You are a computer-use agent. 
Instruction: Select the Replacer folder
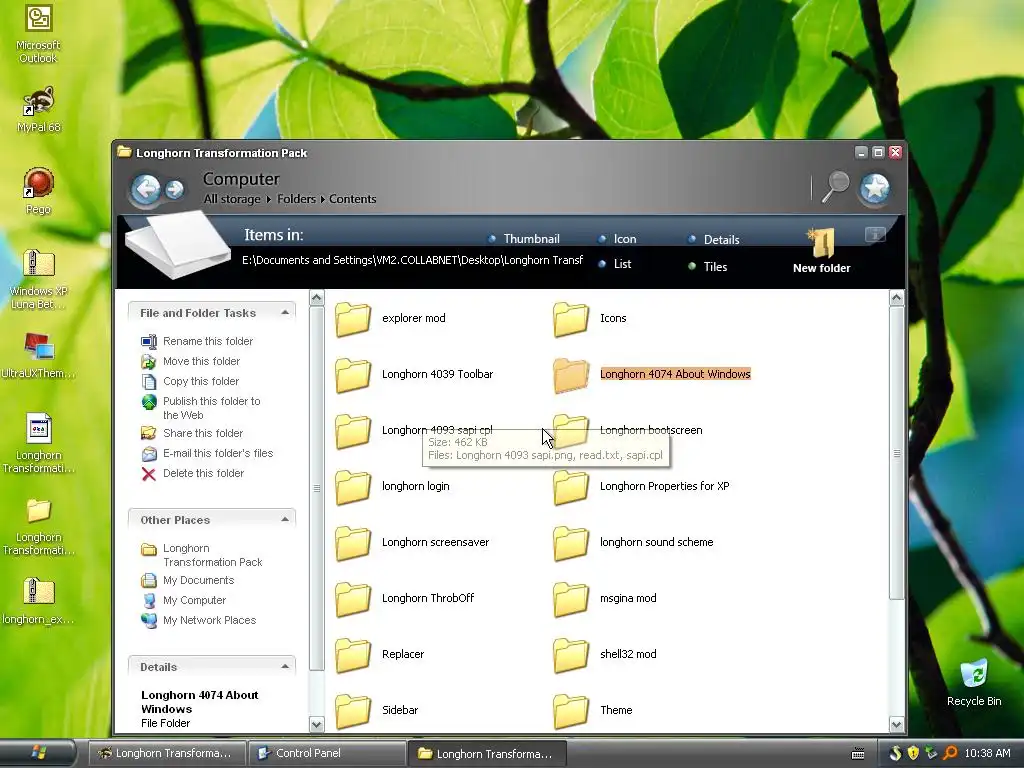(379, 655)
